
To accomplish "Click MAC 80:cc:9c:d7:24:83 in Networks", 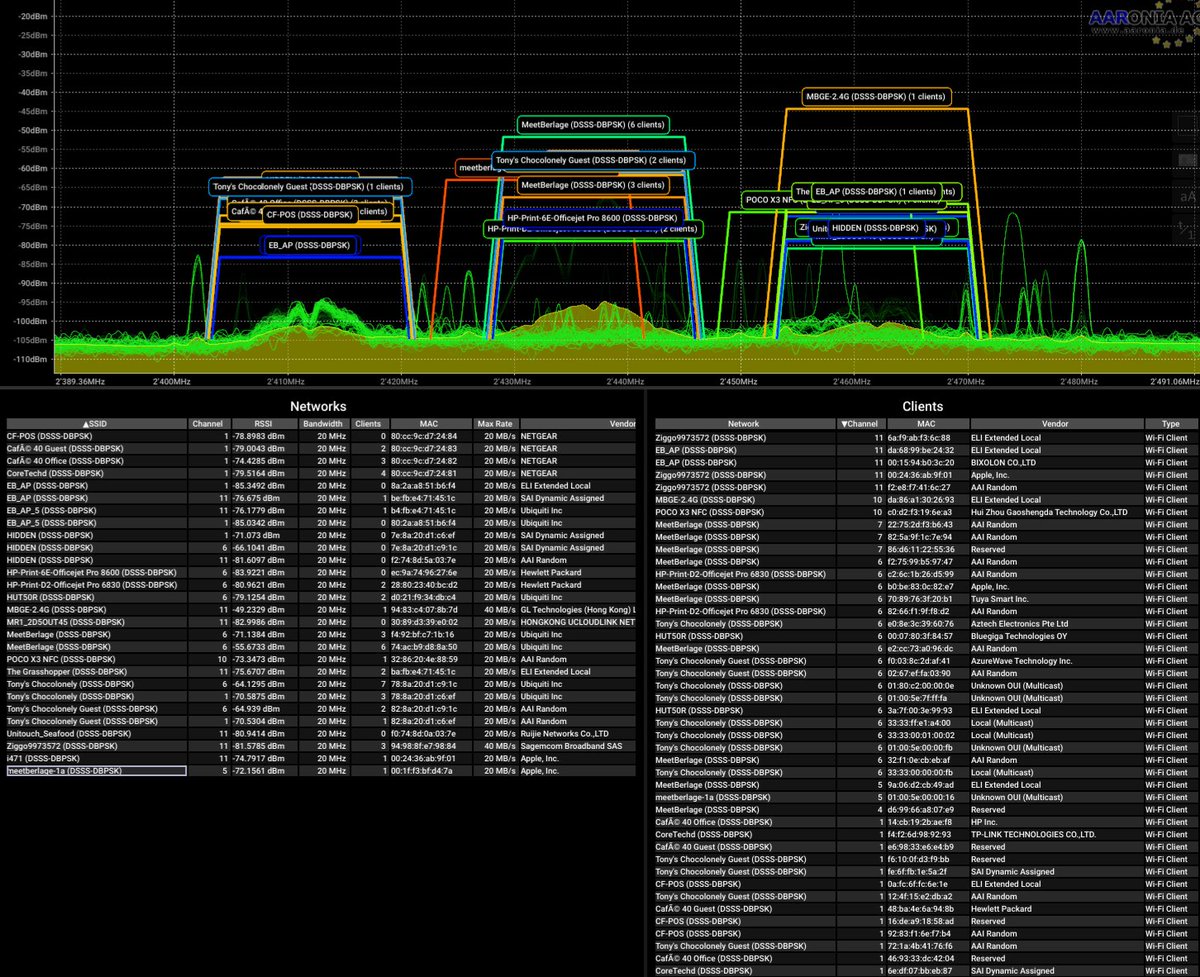I will tap(425, 448).
